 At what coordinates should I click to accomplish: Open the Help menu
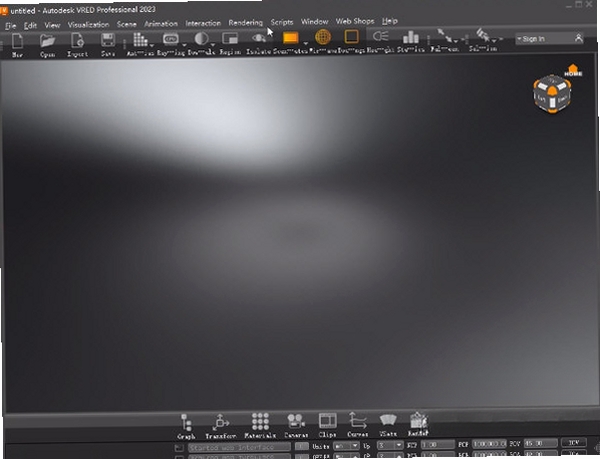[x=390, y=21]
